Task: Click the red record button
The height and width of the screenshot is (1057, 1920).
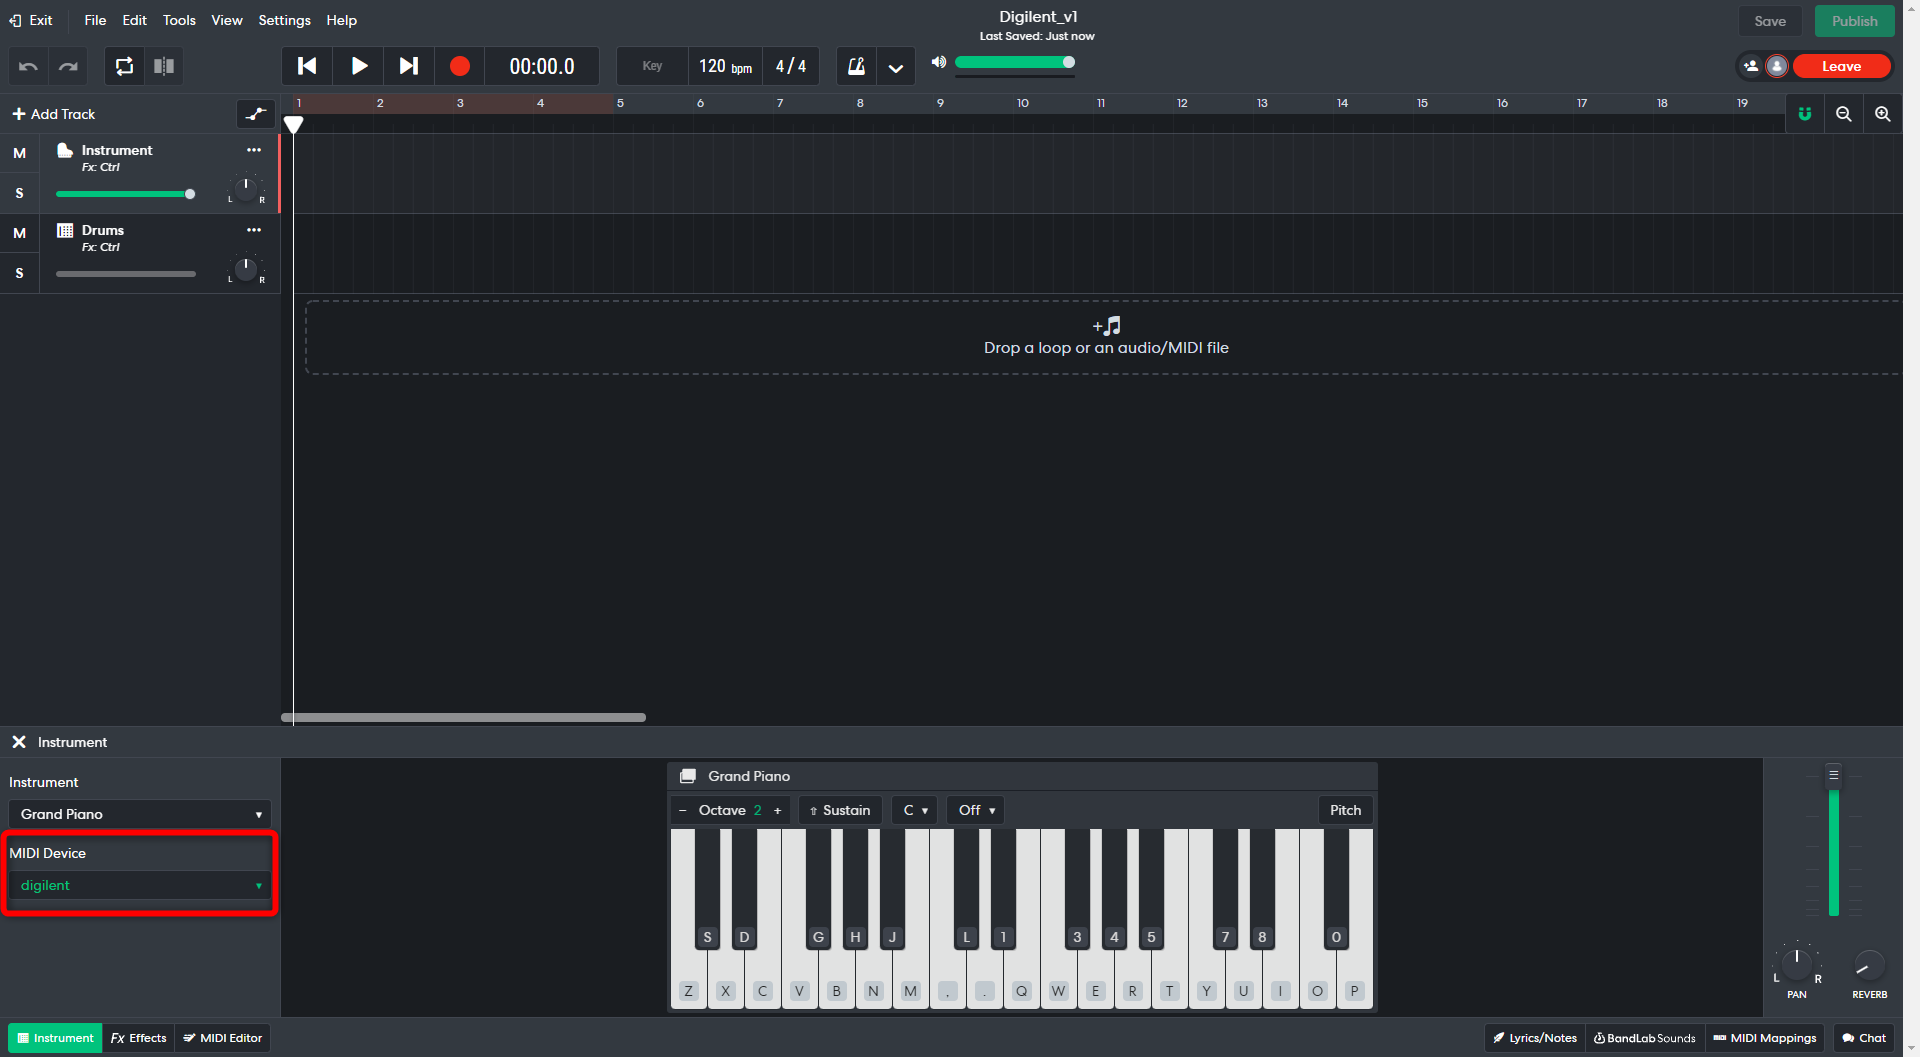Action: coord(460,66)
